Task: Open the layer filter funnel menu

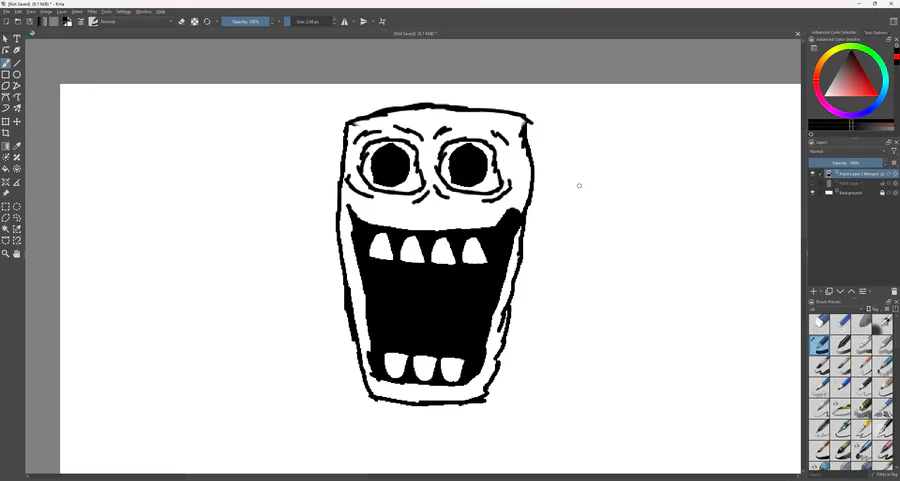Action: pos(894,152)
